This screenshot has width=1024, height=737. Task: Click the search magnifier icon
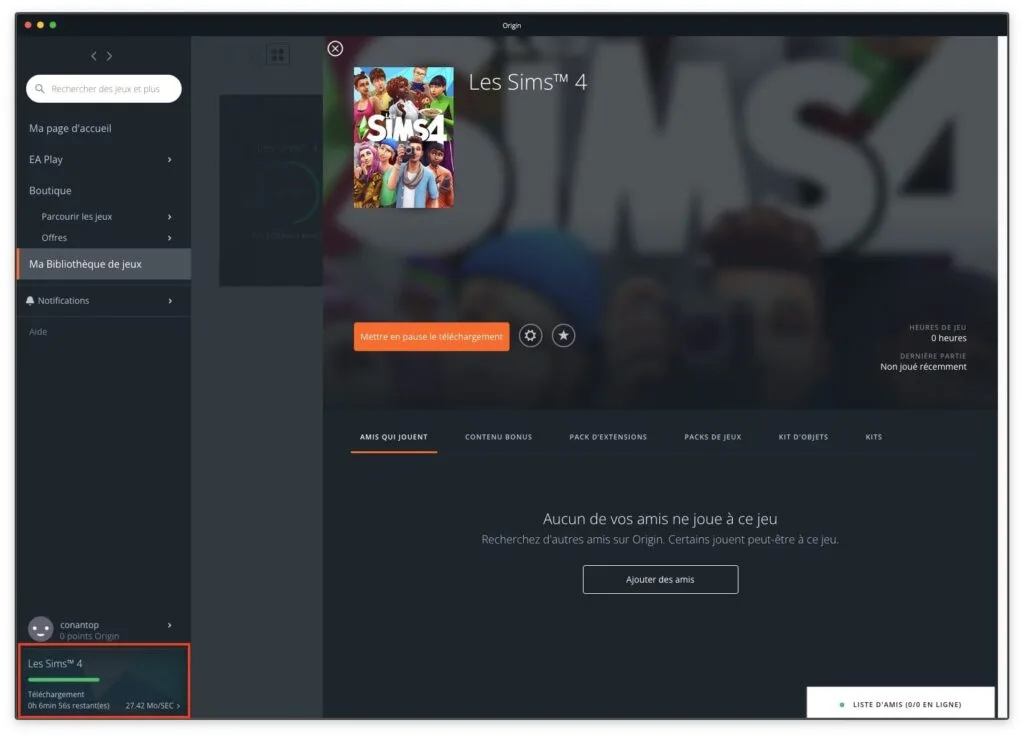point(40,89)
